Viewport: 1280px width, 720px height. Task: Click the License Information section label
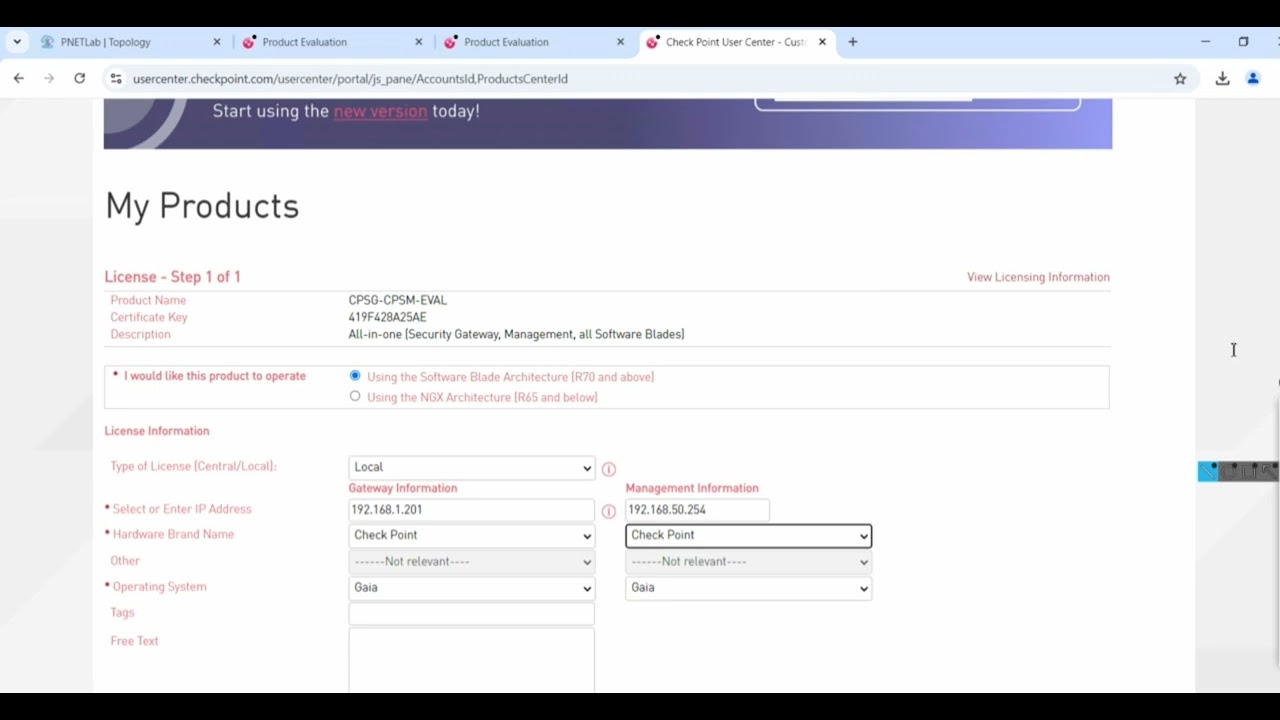click(157, 431)
